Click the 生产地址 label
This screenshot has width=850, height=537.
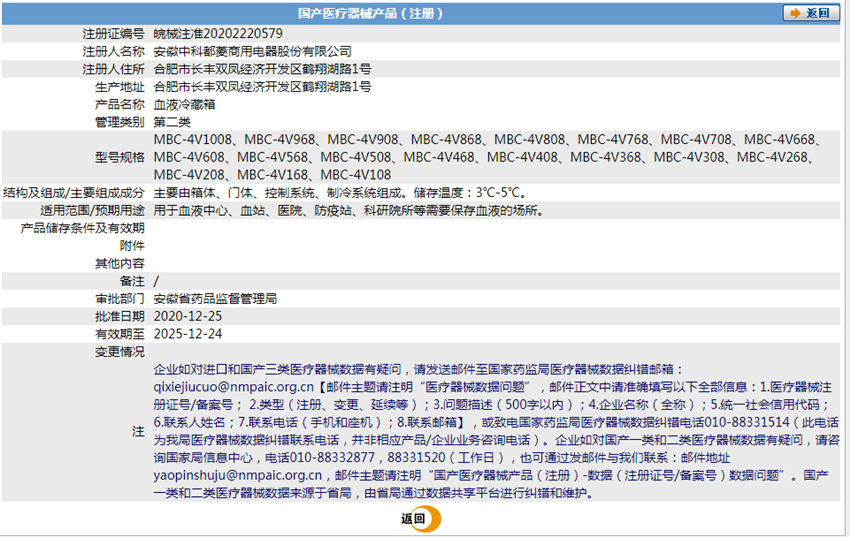click(x=120, y=87)
